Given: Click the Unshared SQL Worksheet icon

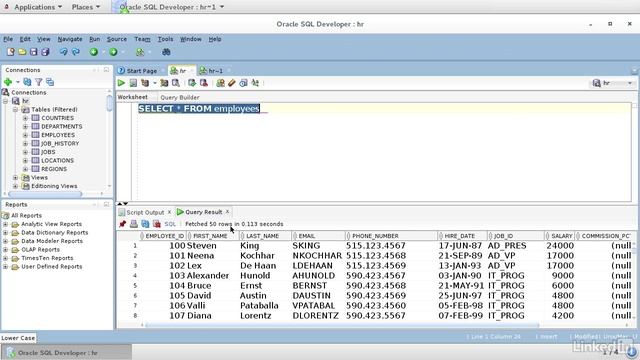Looking at the screenshot, I should (220, 83).
